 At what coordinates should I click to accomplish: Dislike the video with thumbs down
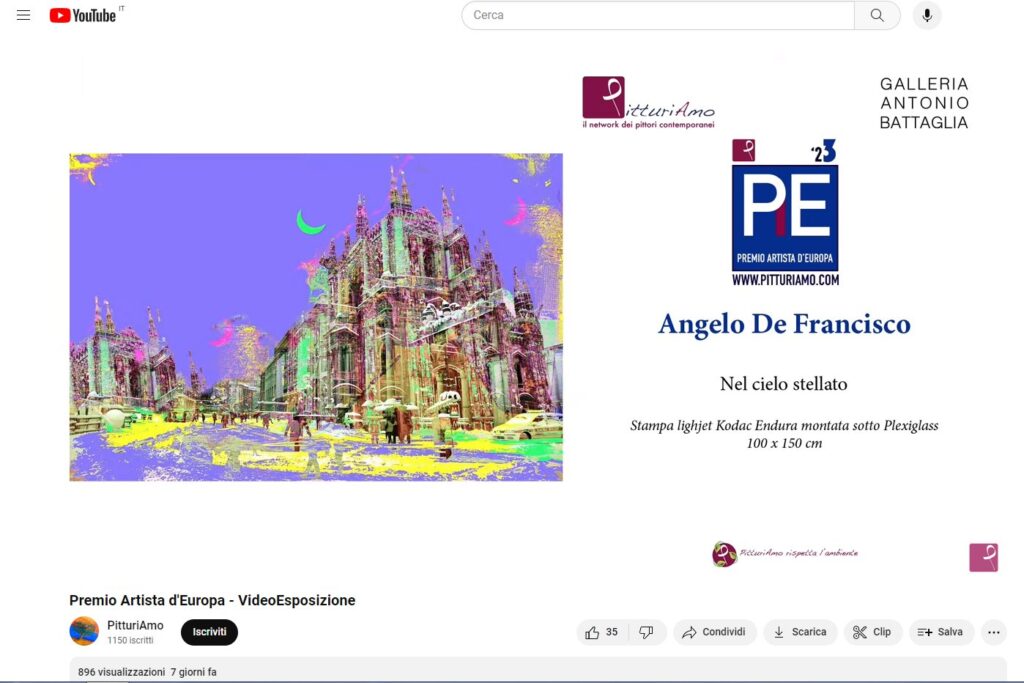tap(646, 632)
